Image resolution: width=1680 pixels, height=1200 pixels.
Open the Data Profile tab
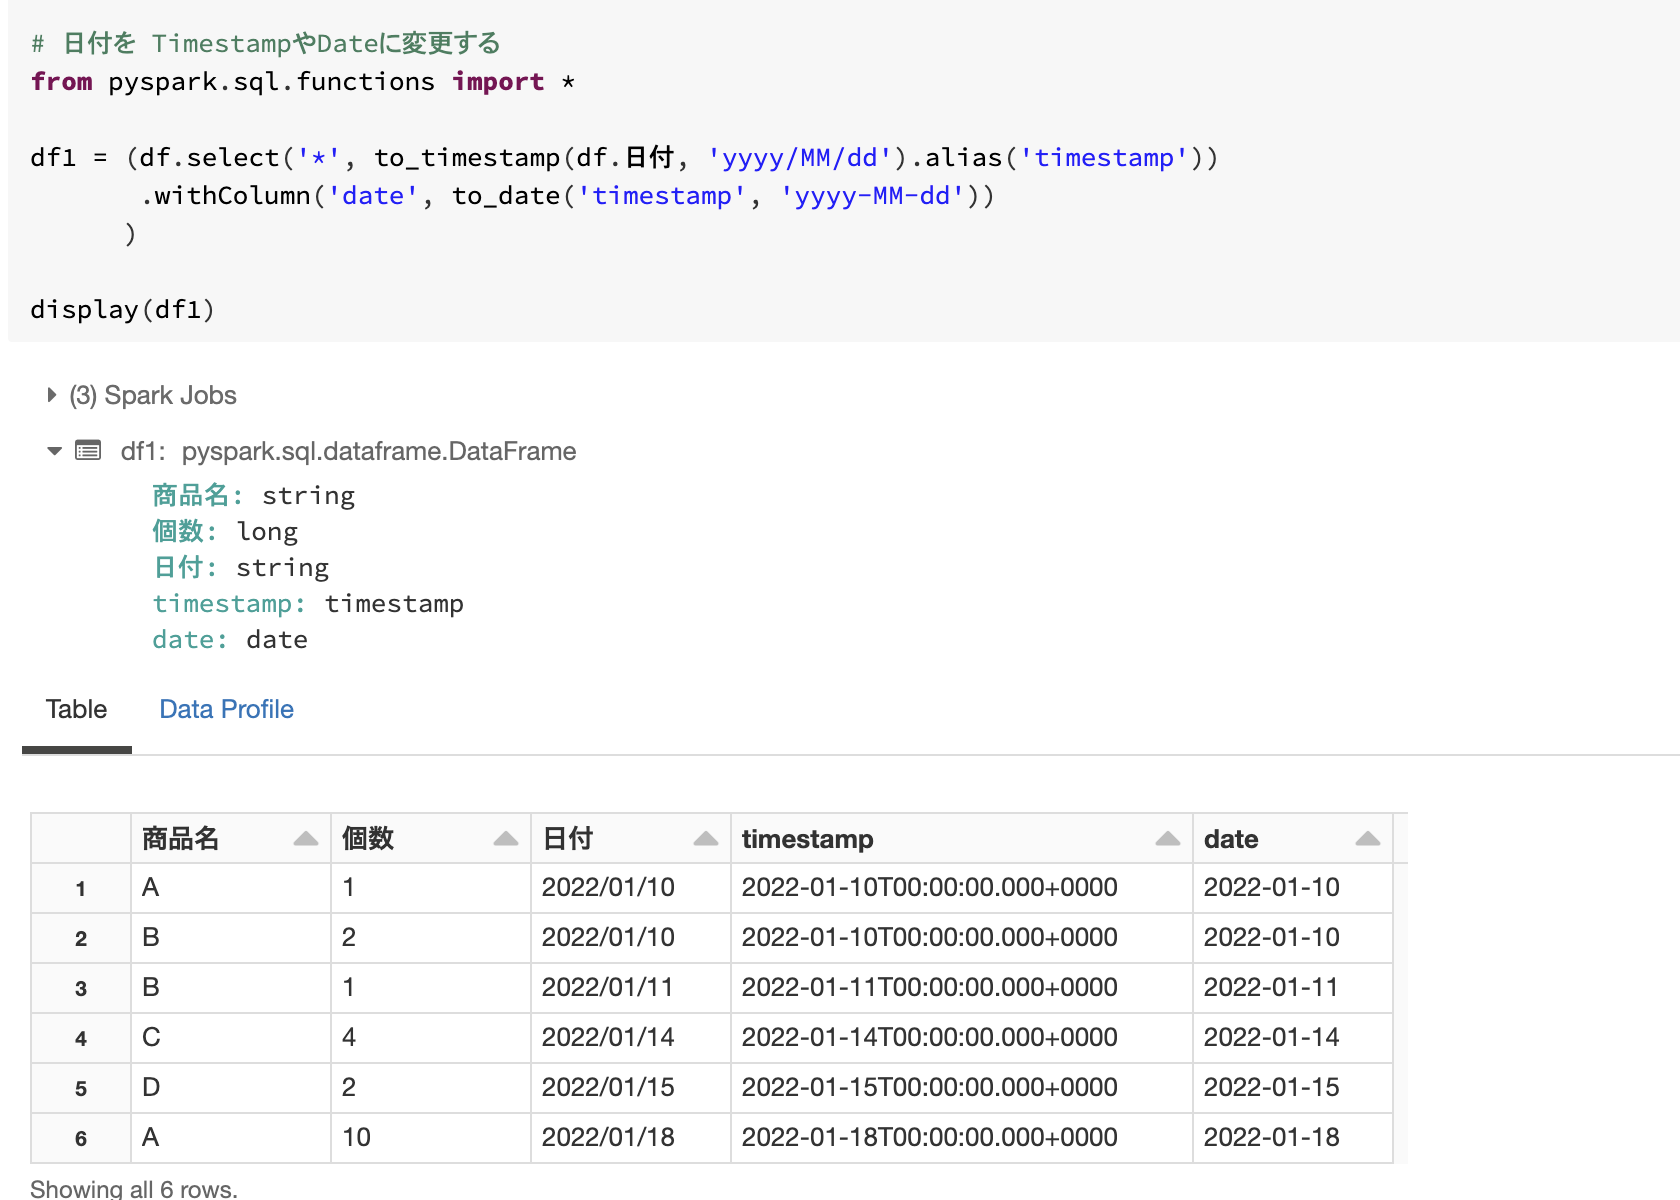tap(226, 709)
